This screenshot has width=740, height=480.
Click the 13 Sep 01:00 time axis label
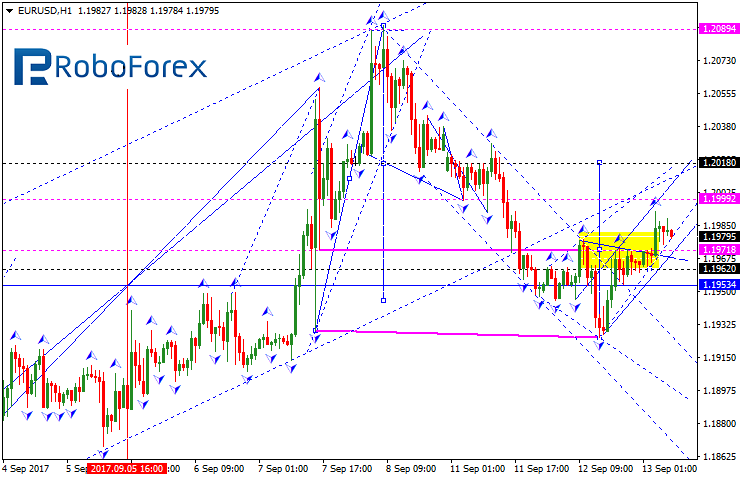669,469
